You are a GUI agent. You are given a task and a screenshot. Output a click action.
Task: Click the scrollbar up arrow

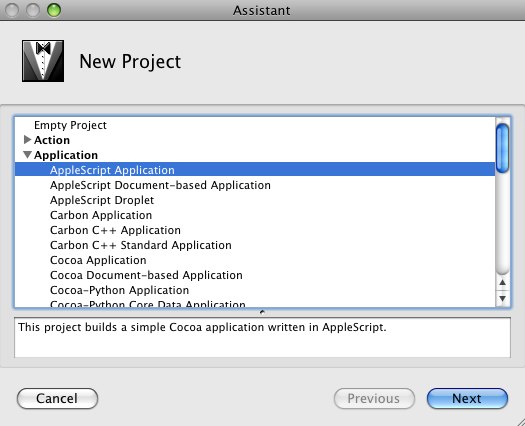click(x=502, y=283)
